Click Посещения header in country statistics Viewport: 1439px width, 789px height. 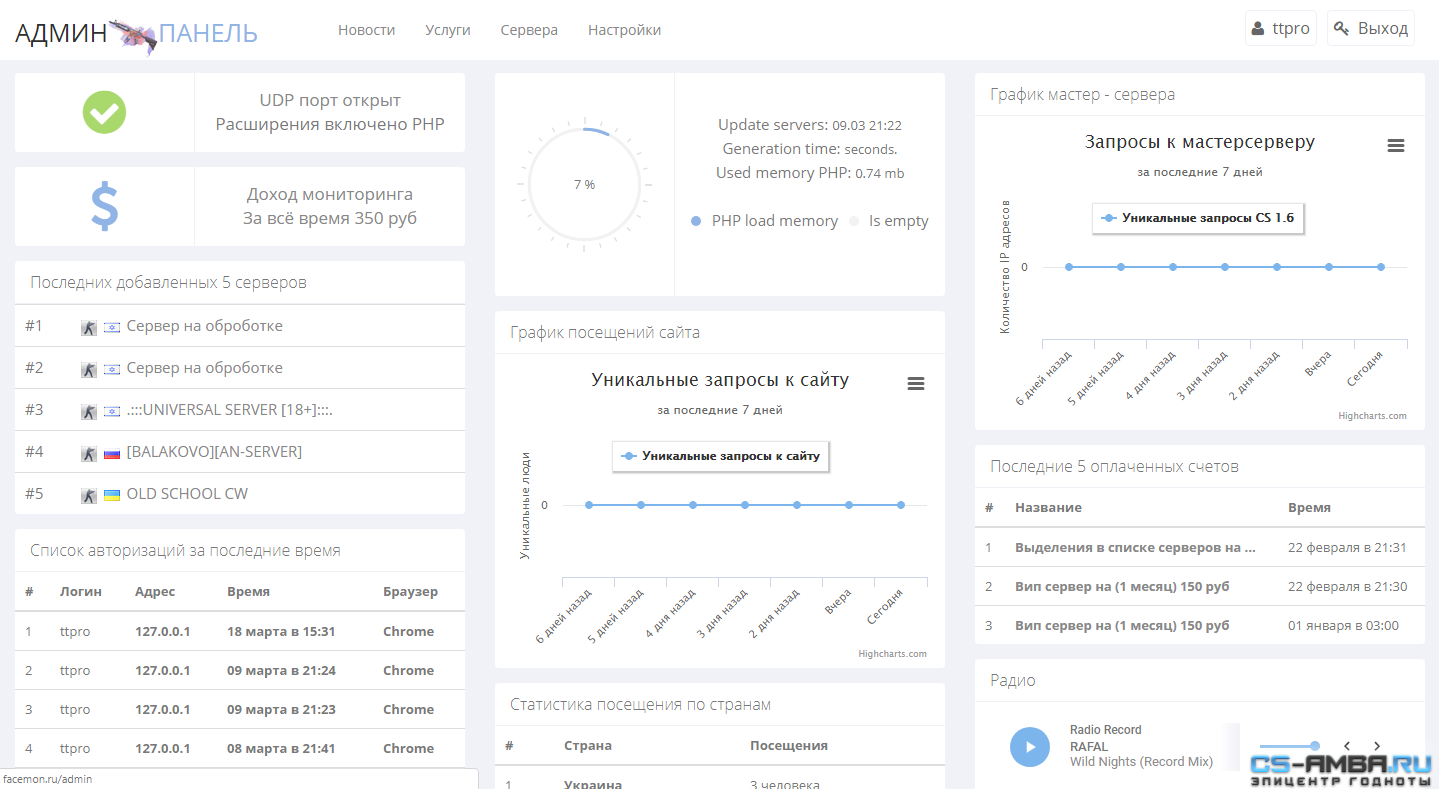coord(789,745)
